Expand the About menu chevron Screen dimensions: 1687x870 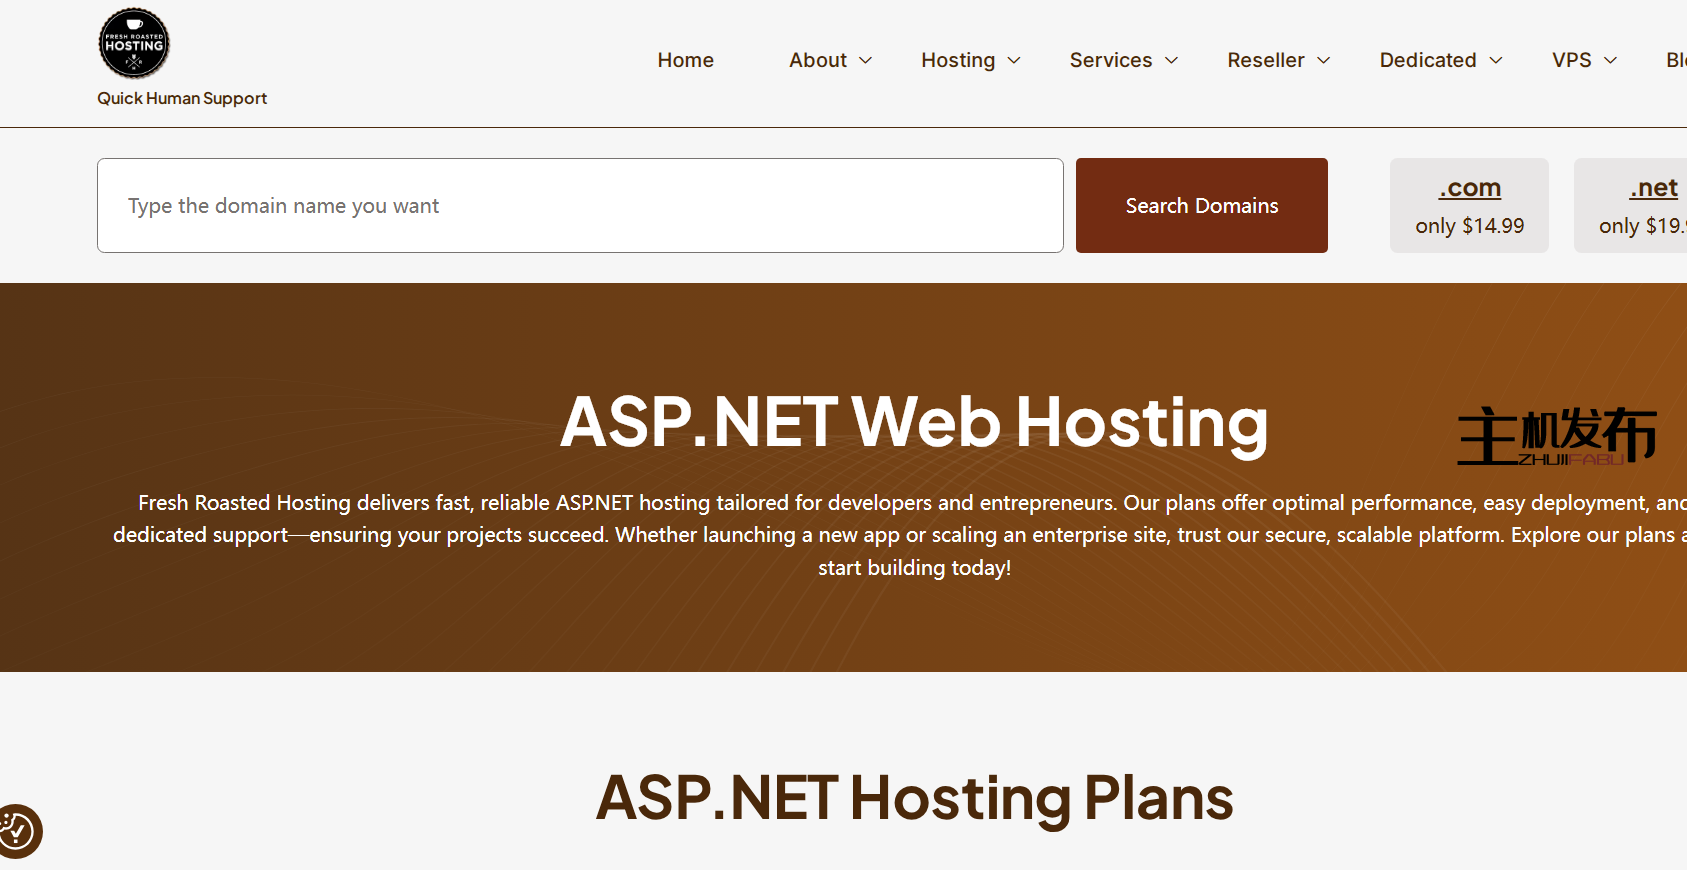click(x=866, y=61)
